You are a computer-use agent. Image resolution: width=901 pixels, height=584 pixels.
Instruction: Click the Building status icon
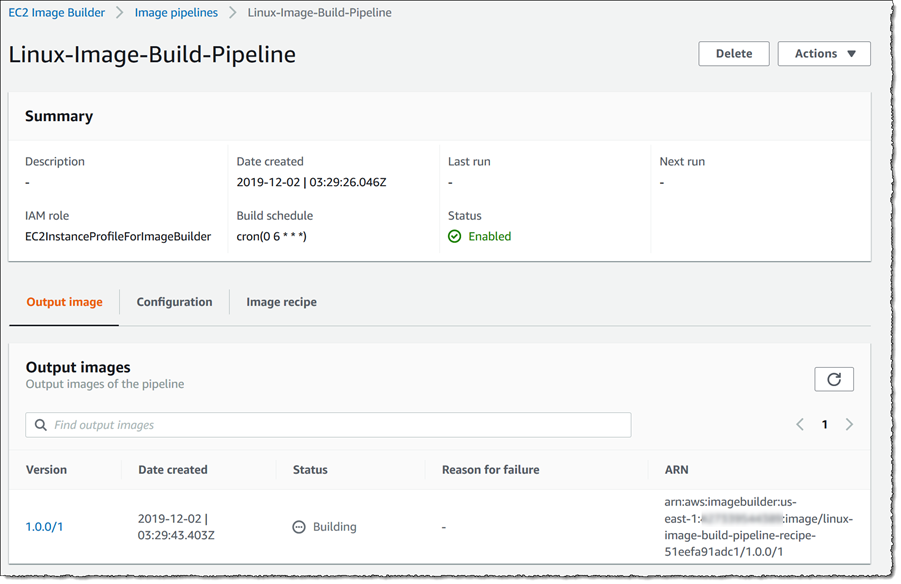click(299, 527)
